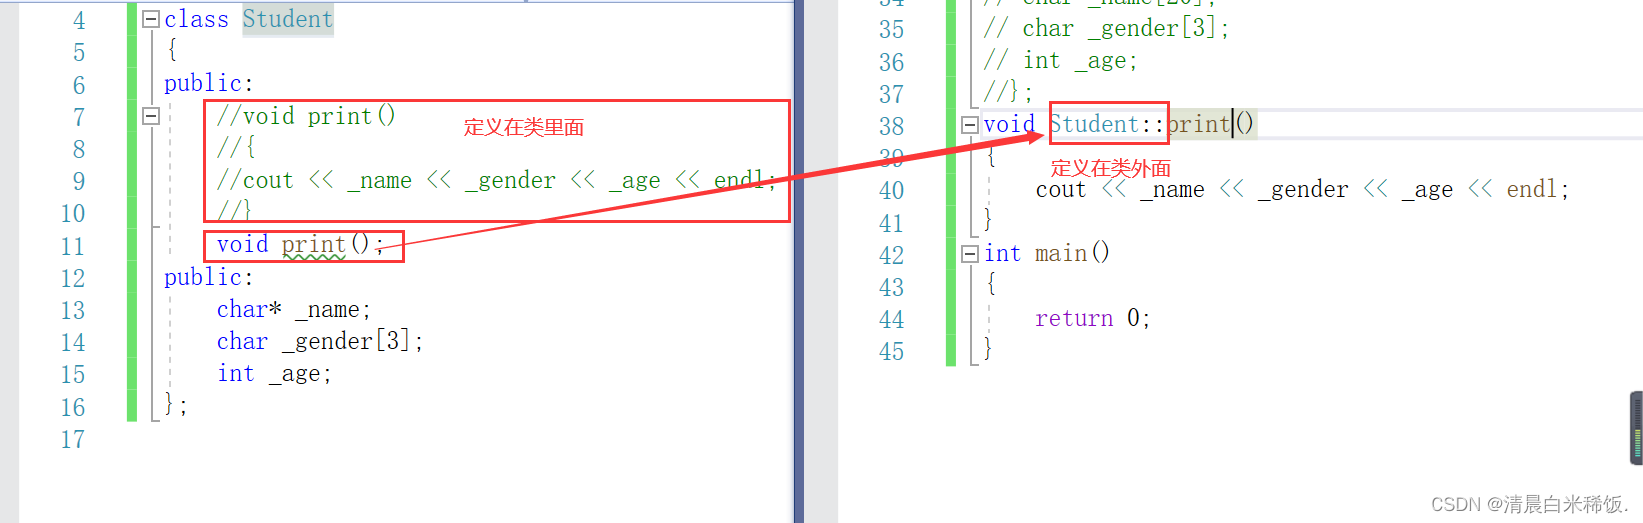
Task: Click the char _gender[3]; member declaration
Action: pyautogui.click(x=319, y=342)
